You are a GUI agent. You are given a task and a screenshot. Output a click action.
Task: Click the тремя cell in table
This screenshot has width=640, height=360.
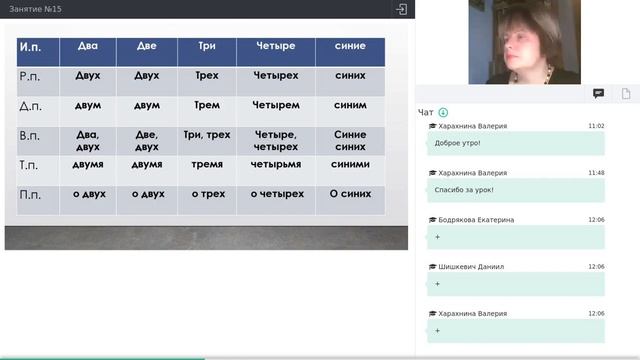pos(207,170)
